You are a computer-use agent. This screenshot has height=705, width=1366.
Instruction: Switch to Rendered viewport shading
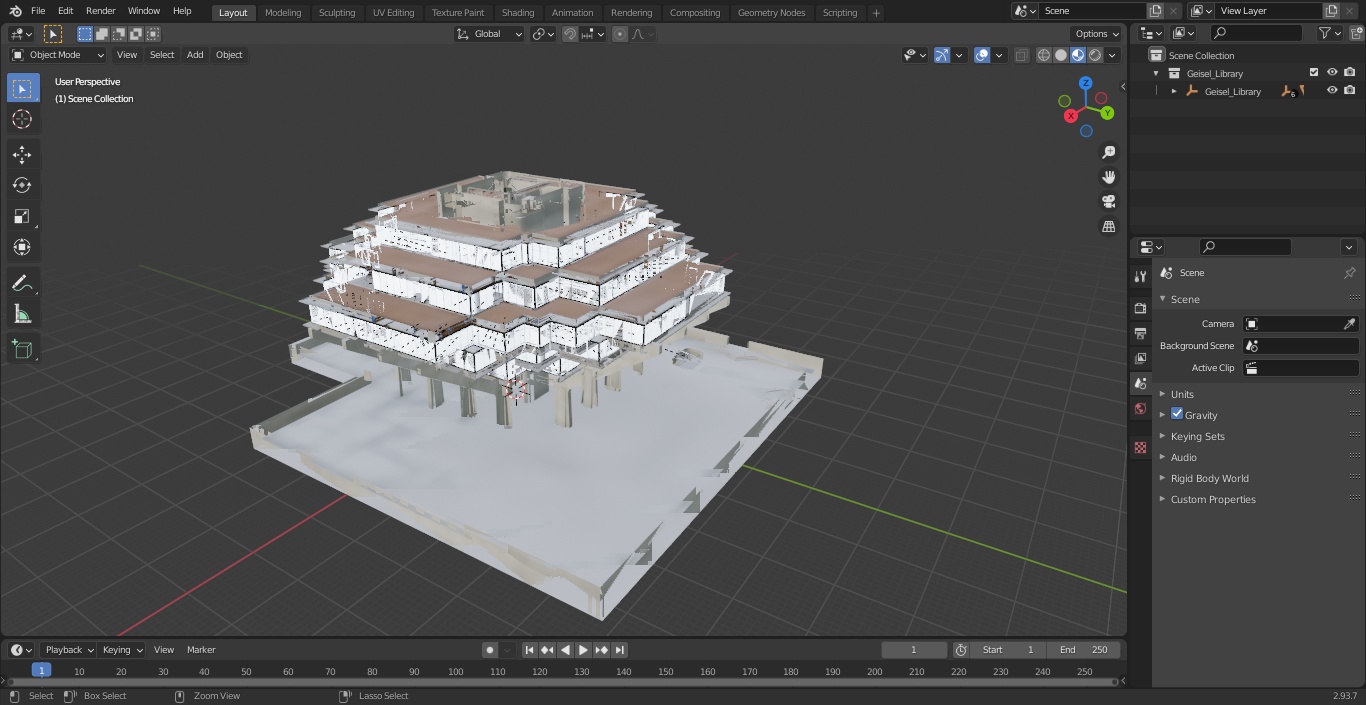(1095, 55)
